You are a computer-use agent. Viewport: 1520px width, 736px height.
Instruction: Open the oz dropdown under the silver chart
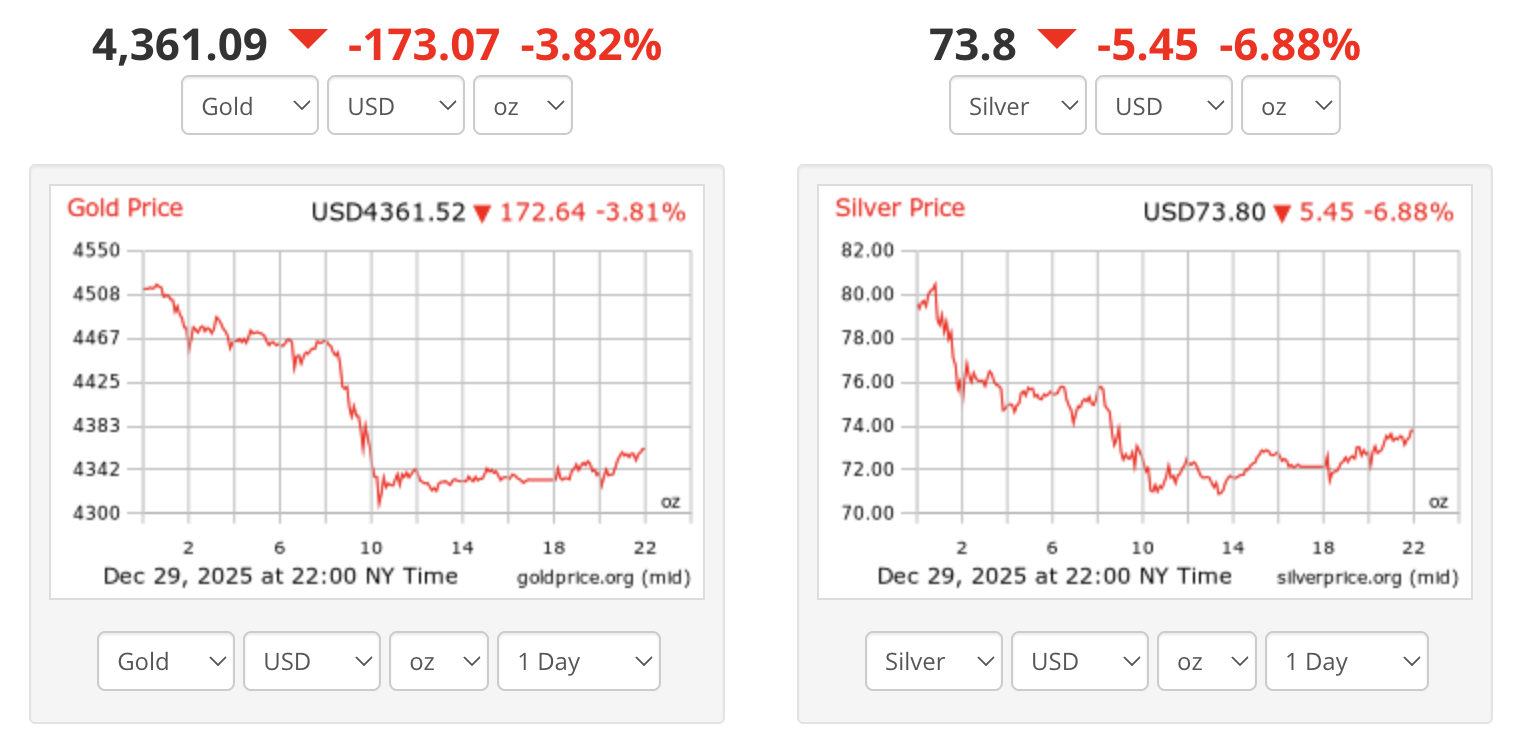[x=1206, y=661]
